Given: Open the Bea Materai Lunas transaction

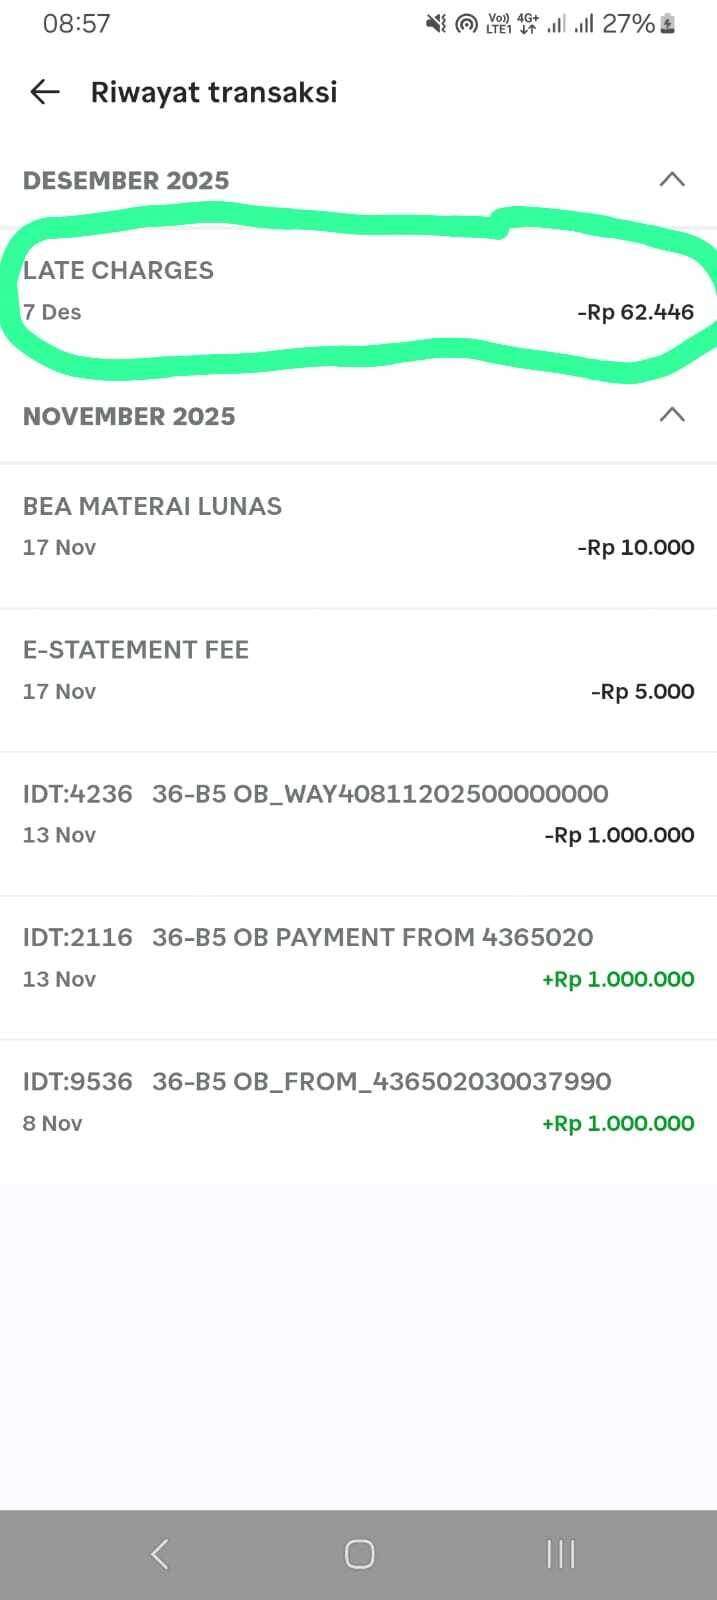Looking at the screenshot, I should tap(358, 527).
